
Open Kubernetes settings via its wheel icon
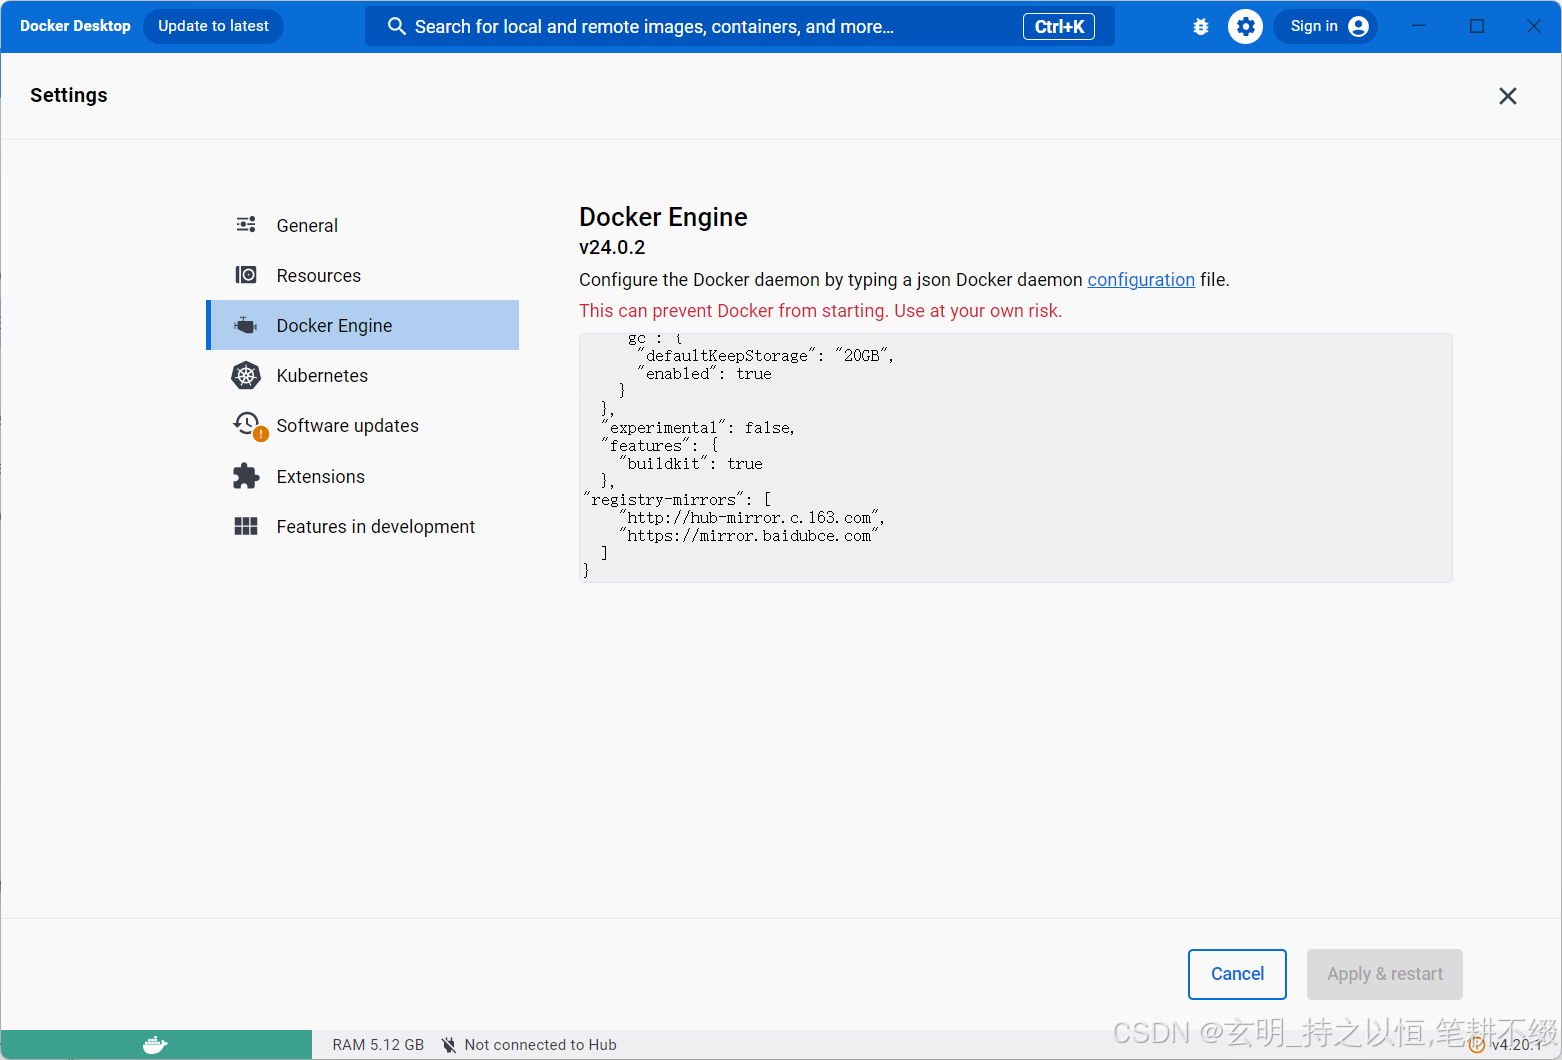click(x=245, y=375)
